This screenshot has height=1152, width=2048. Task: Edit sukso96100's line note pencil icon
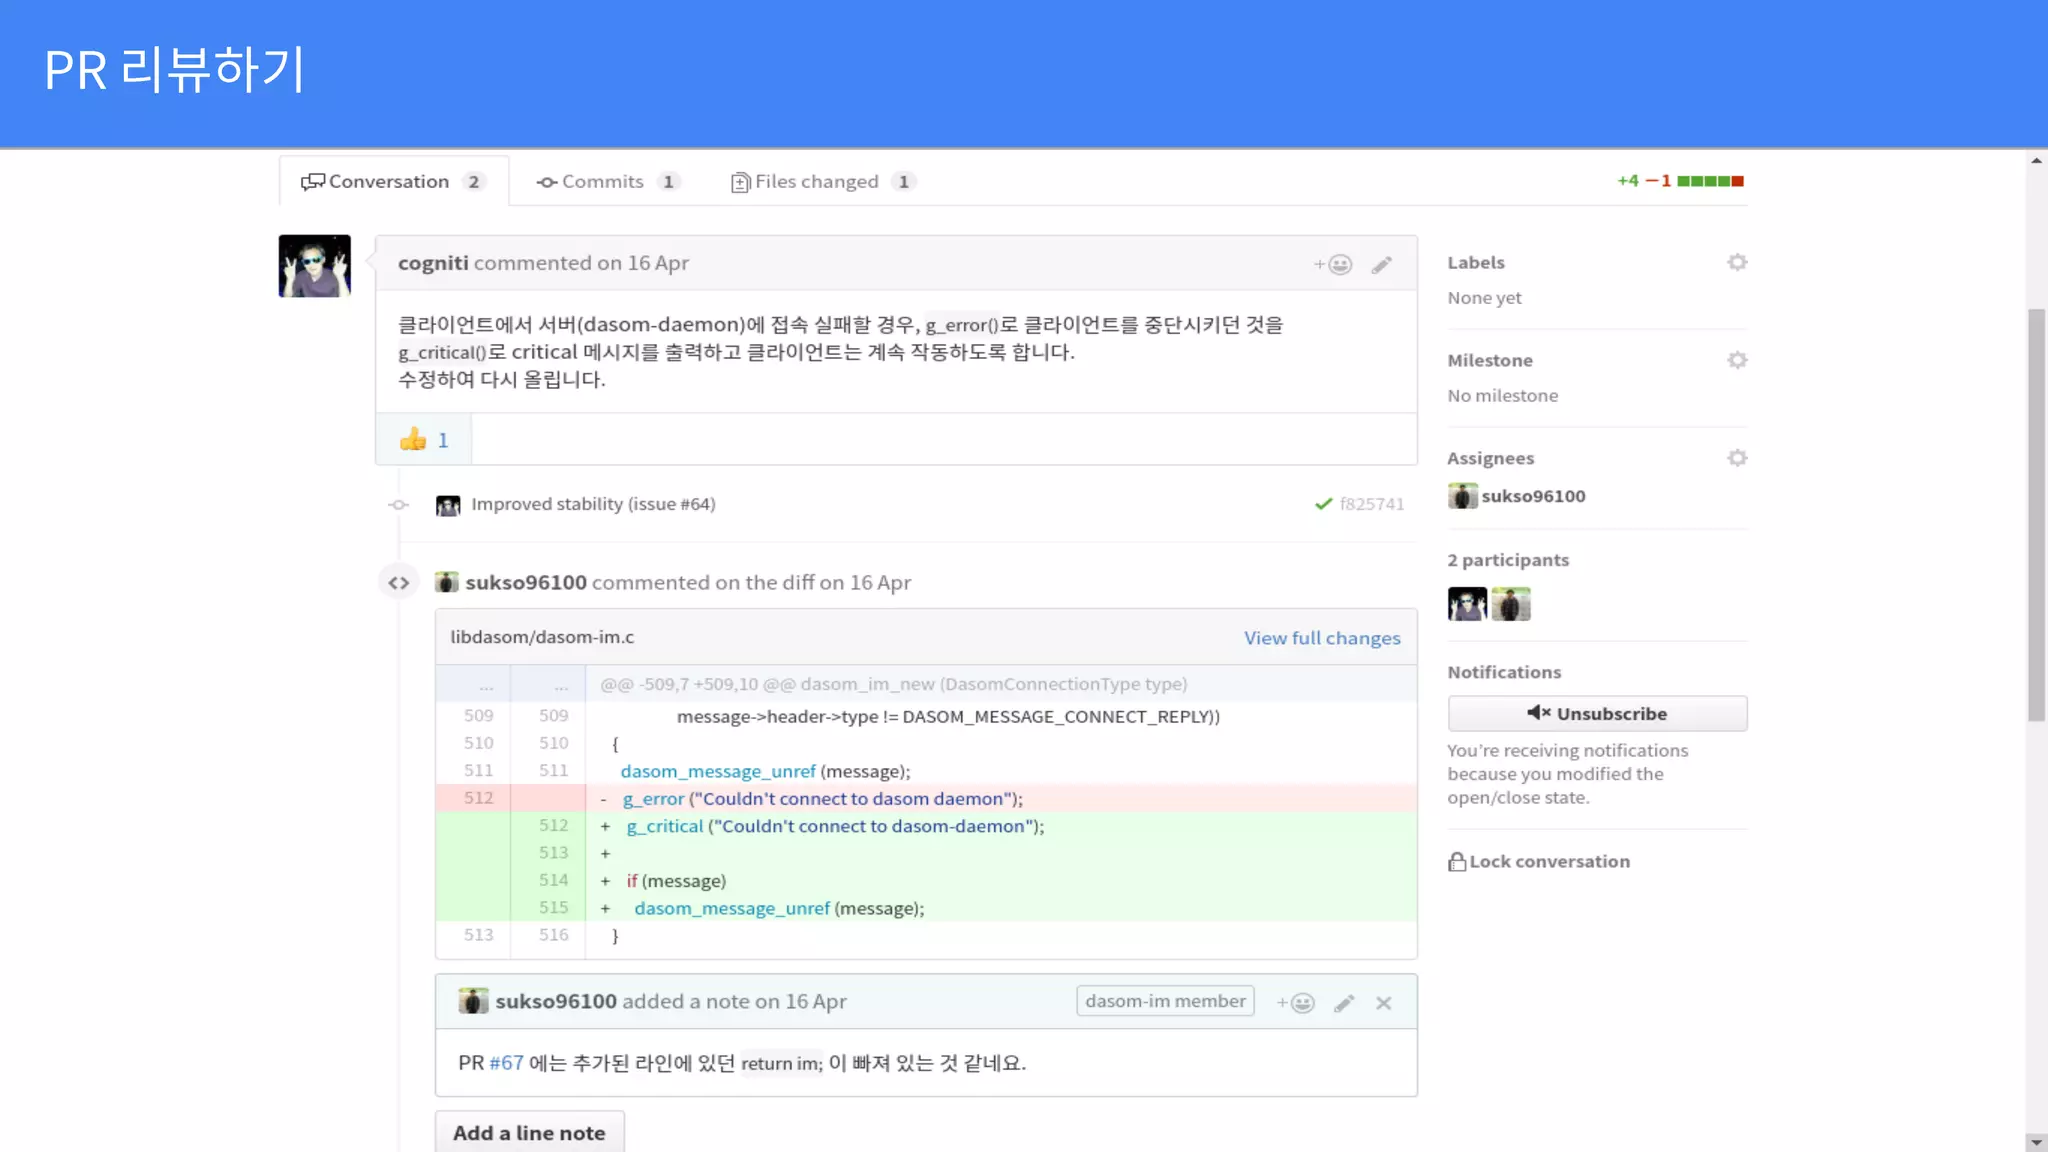tap(1344, 1003)
